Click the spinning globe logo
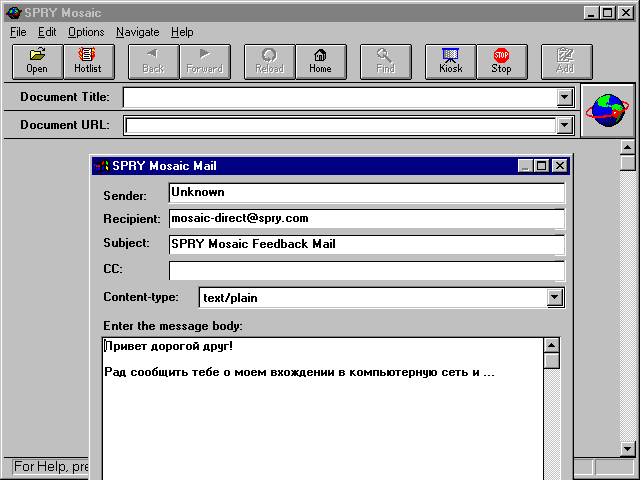The image size is (640, 480). click(x=609, y=110)
